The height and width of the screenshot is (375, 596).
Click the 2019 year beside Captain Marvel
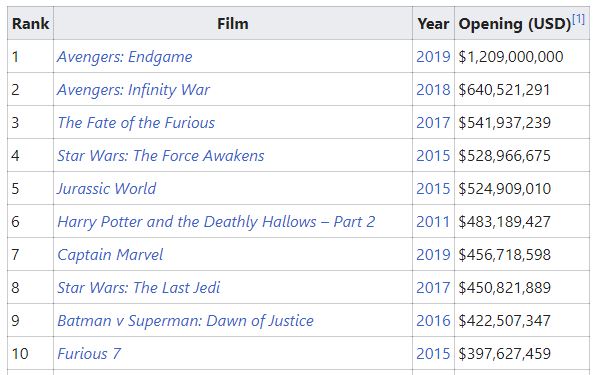point(433,255)
